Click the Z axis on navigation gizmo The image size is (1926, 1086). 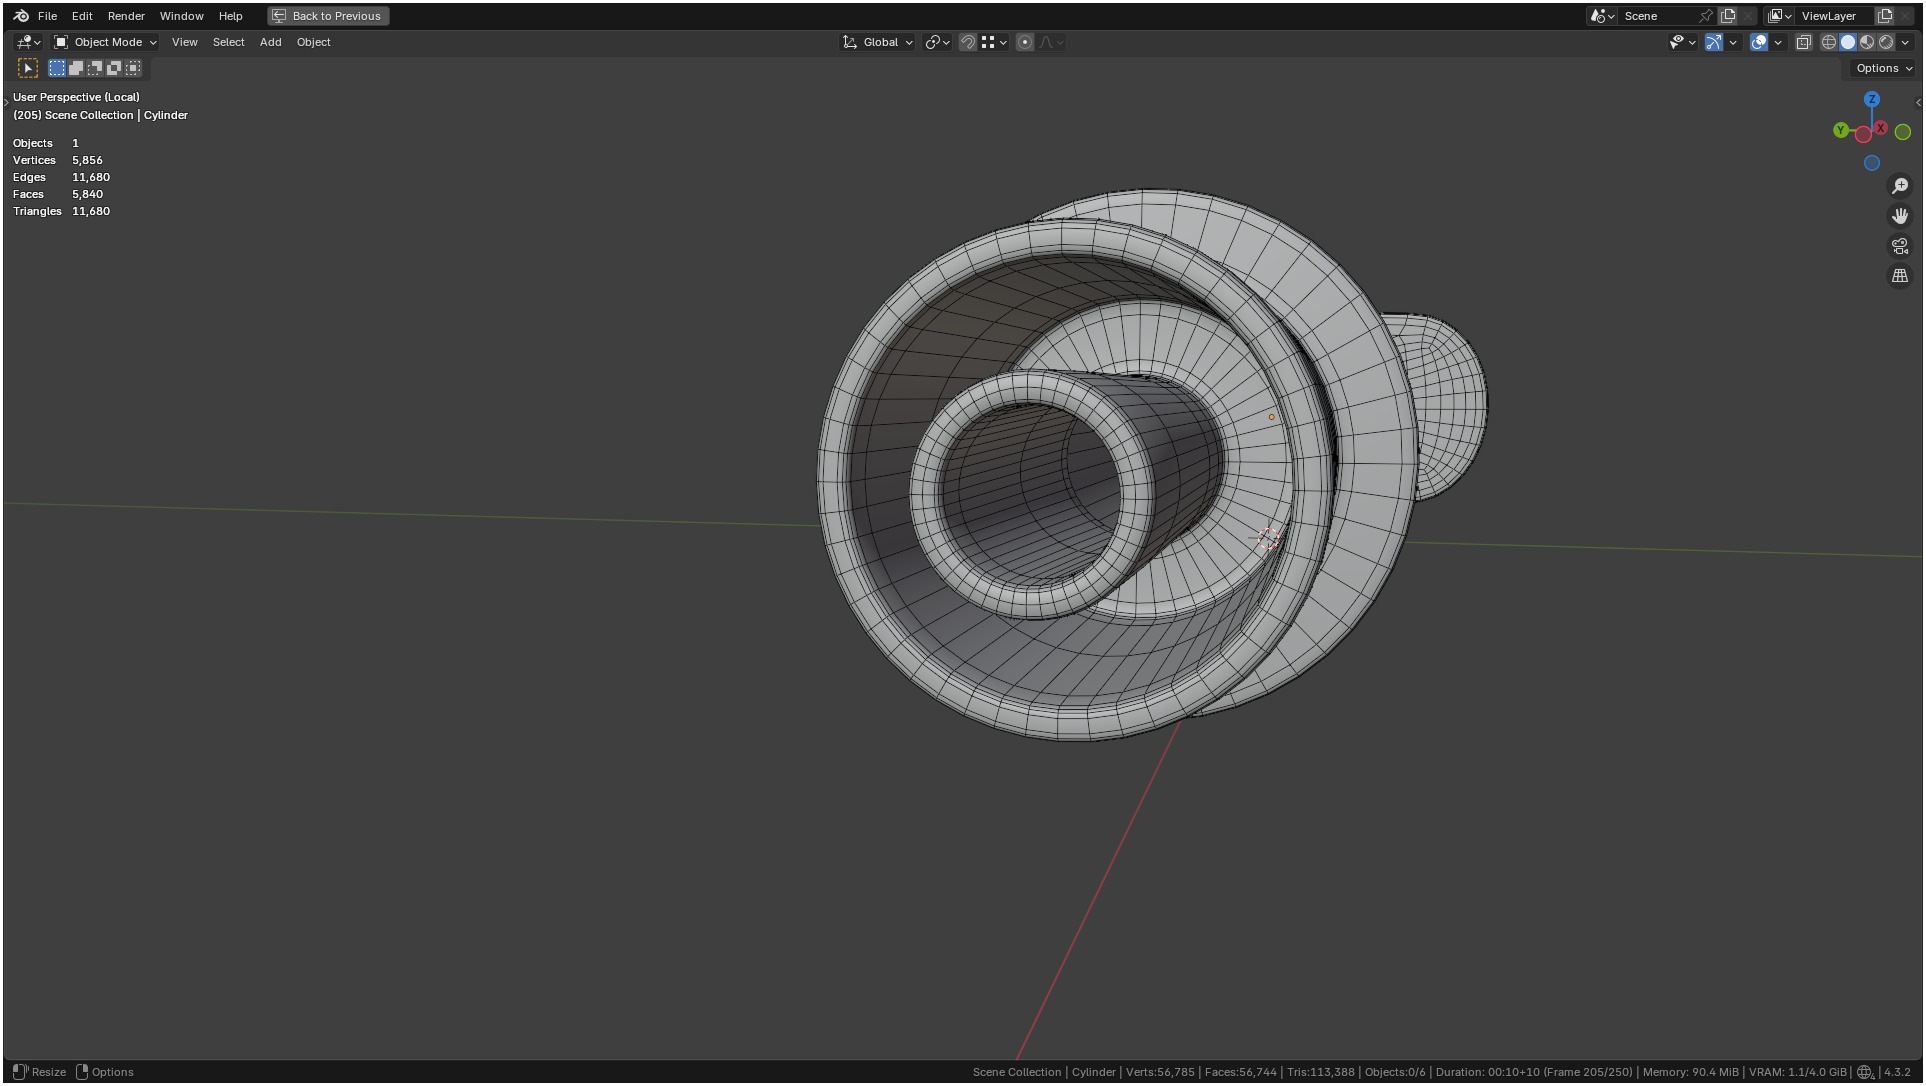coord(1872,99)
